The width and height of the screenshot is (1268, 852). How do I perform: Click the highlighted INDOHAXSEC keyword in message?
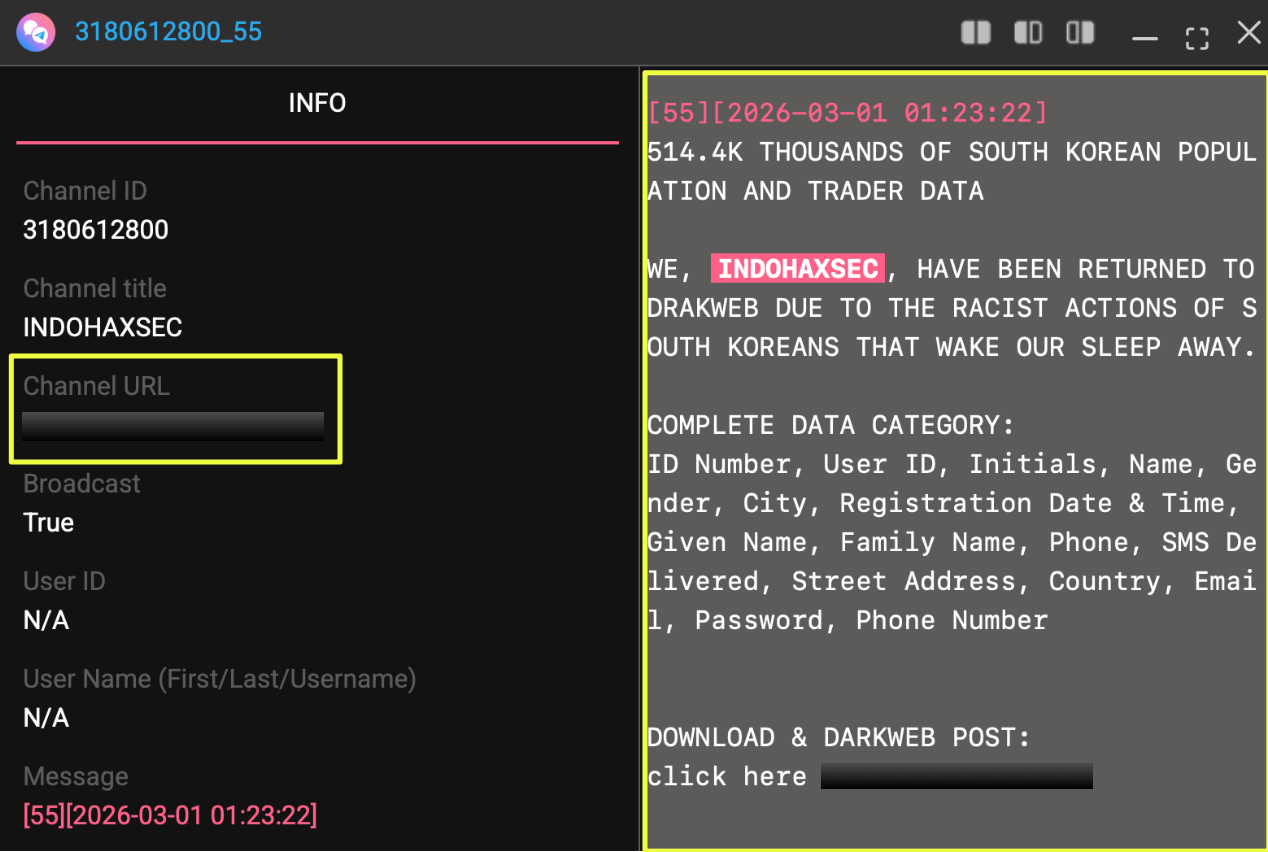click(798, 269)
